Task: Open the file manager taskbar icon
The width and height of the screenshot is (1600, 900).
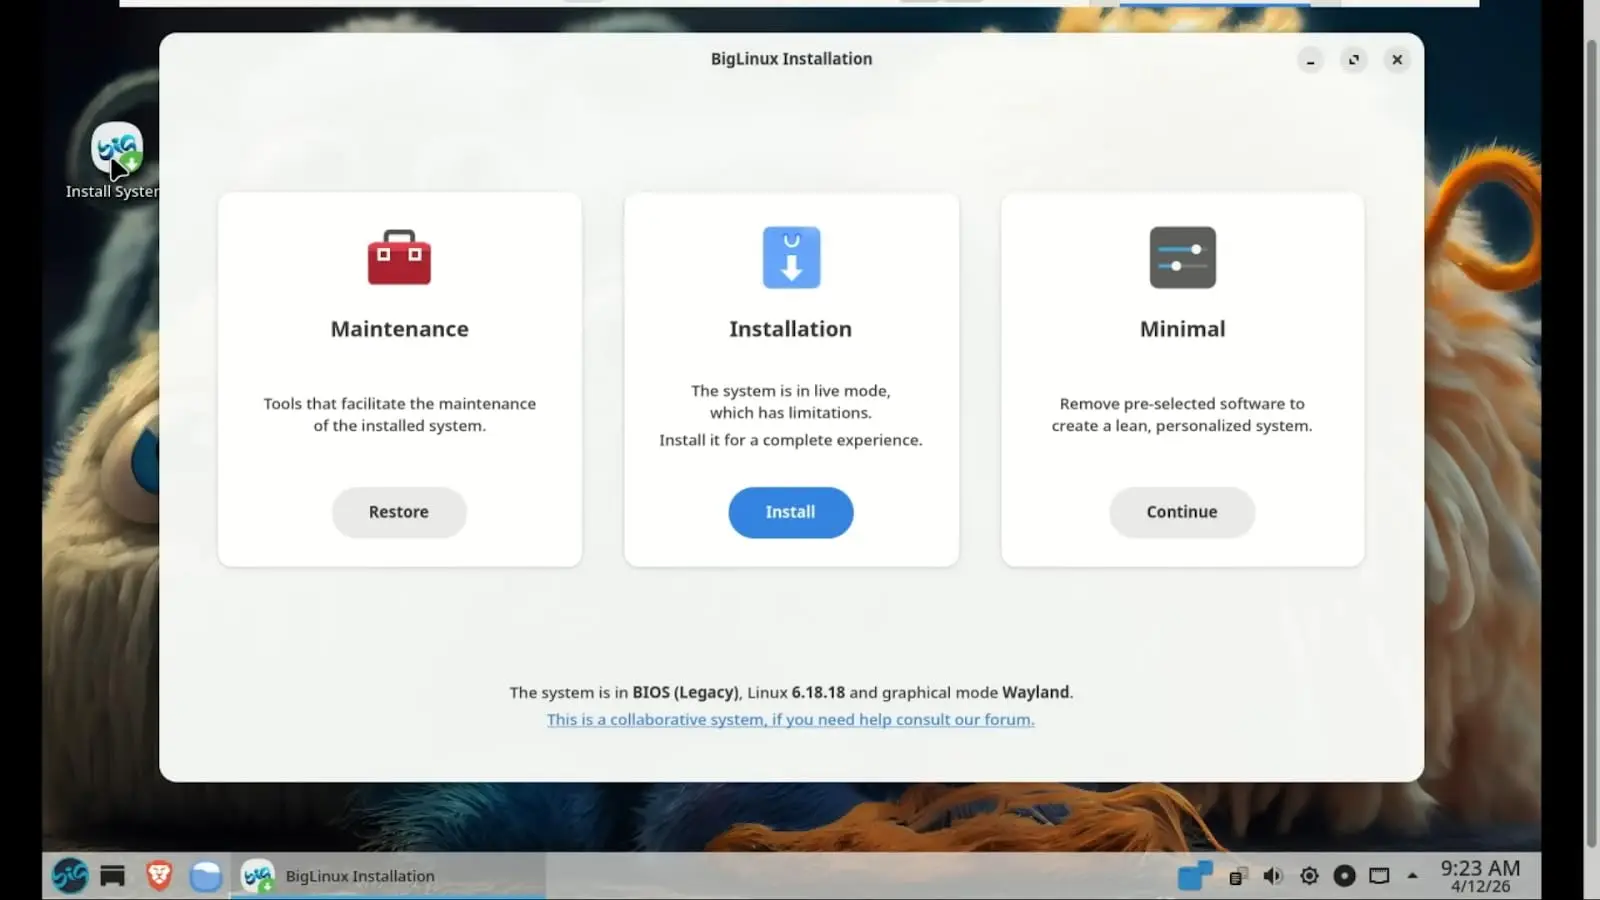Action: [205, 876]
